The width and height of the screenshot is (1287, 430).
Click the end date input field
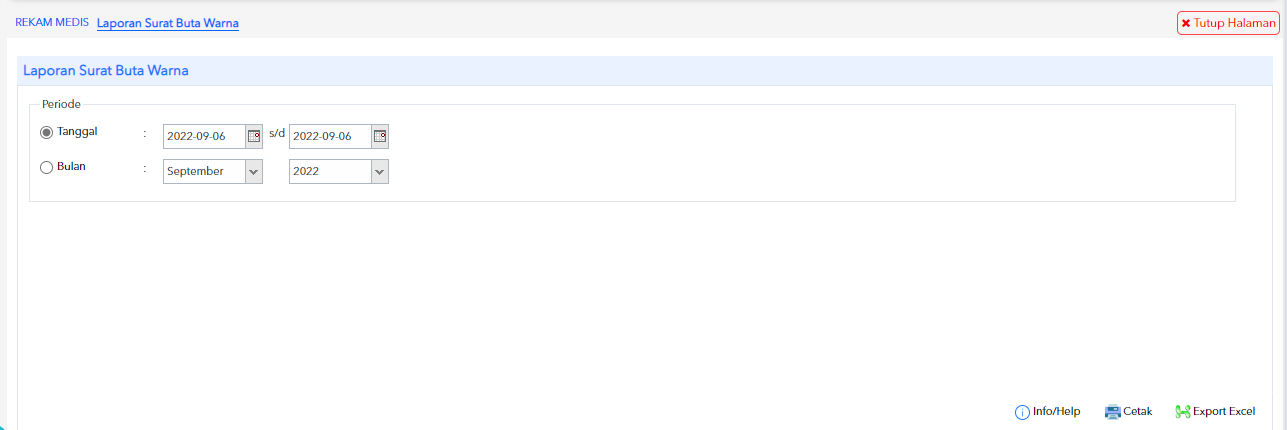click(x=331, y=136)
